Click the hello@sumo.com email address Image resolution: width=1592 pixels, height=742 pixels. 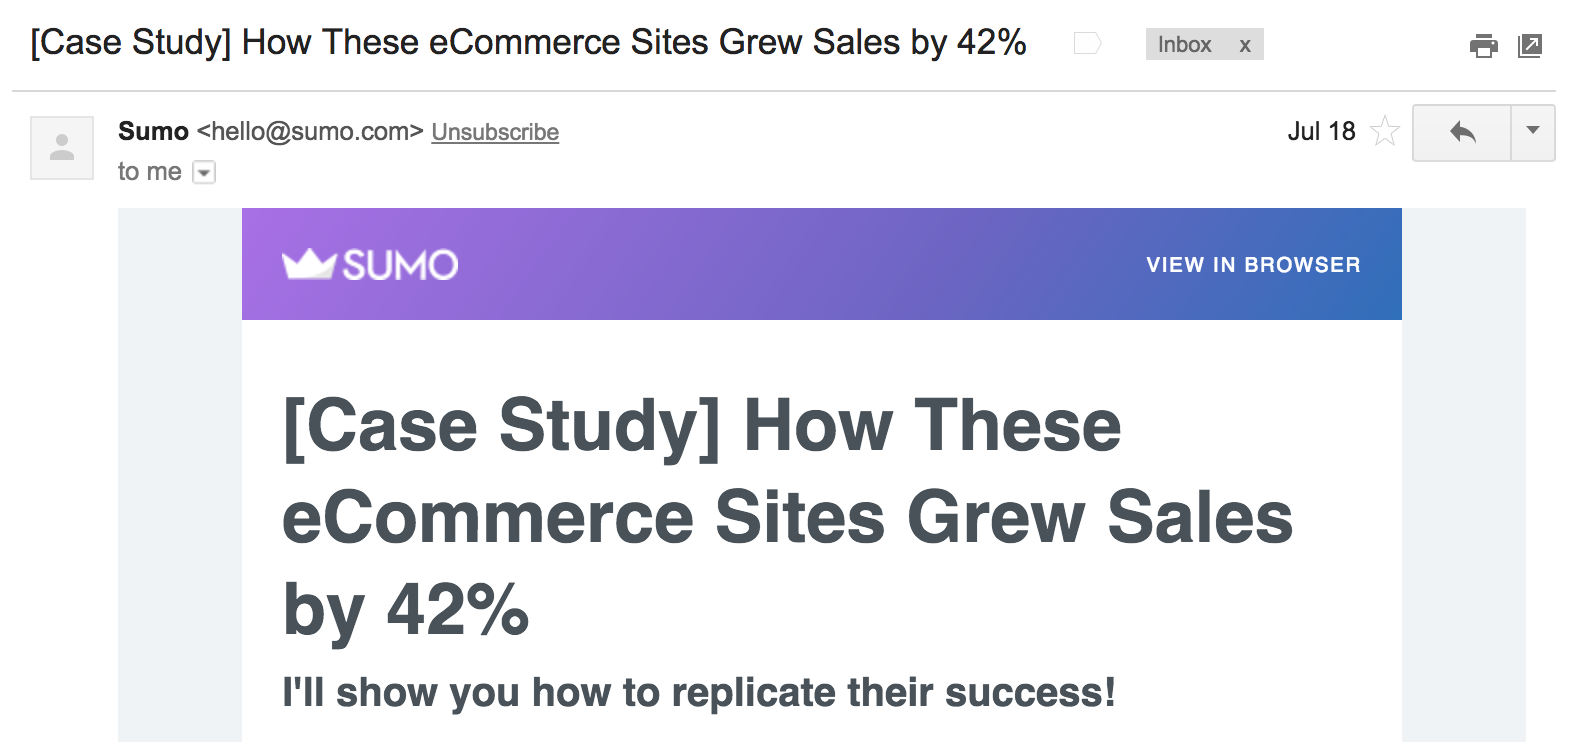(310, 131)
